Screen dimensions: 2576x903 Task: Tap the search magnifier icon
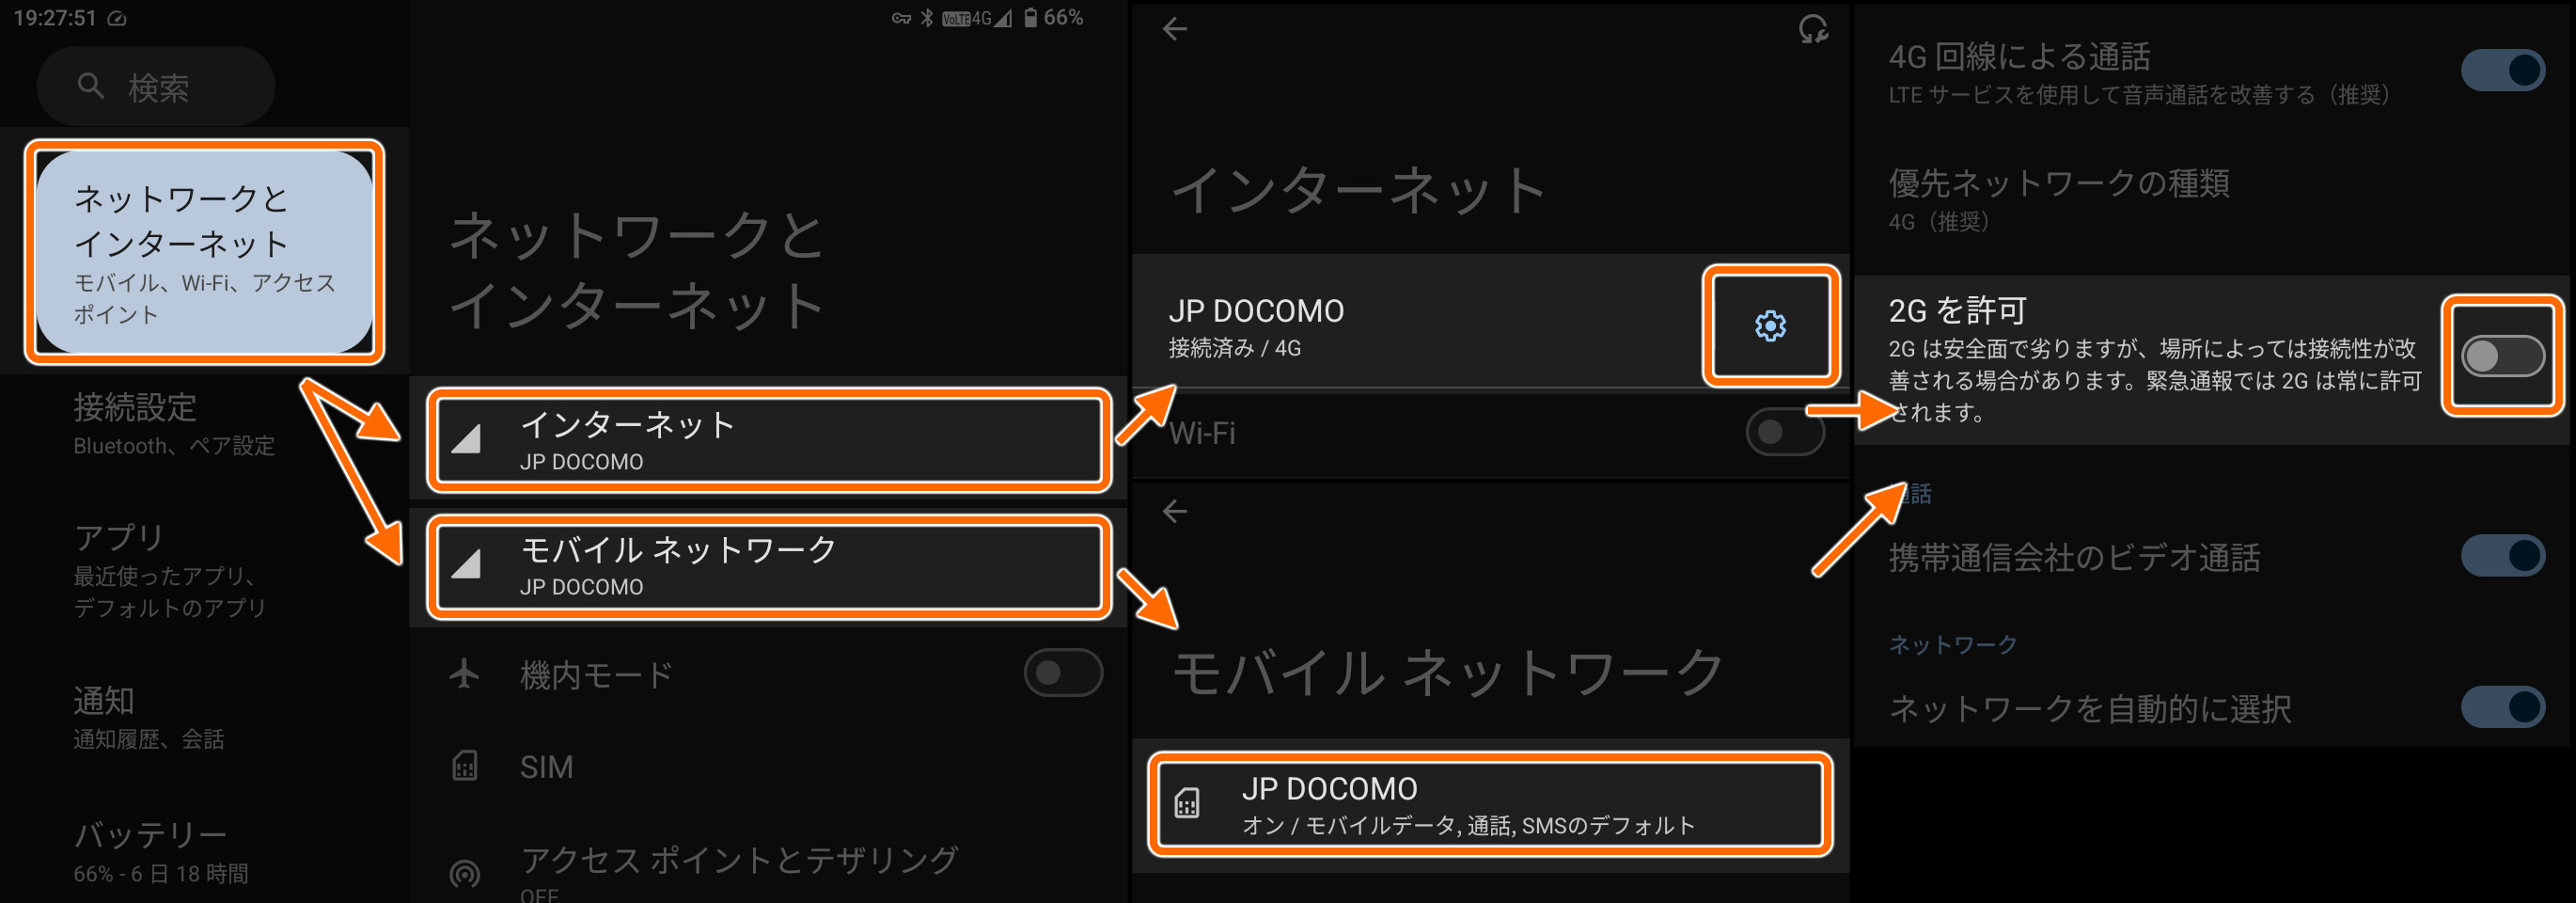click(91, 86)
